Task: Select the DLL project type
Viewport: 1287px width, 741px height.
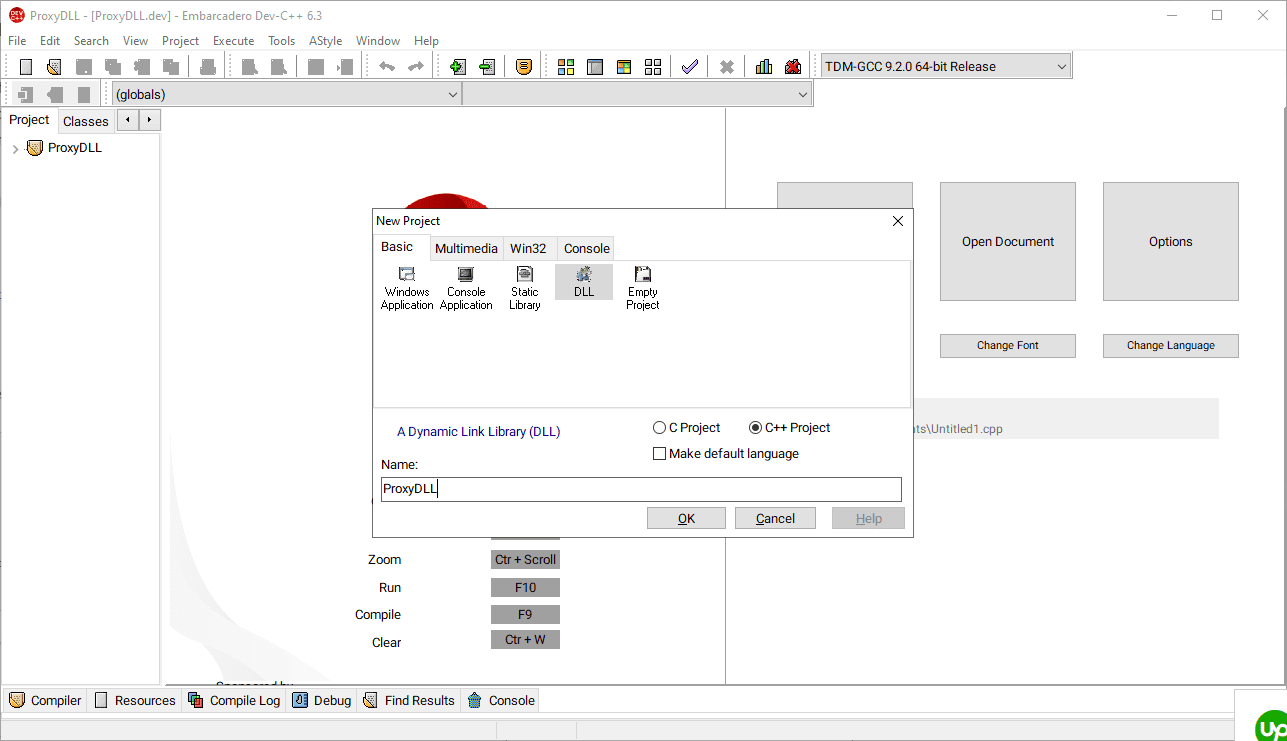Action: (584, 282)
